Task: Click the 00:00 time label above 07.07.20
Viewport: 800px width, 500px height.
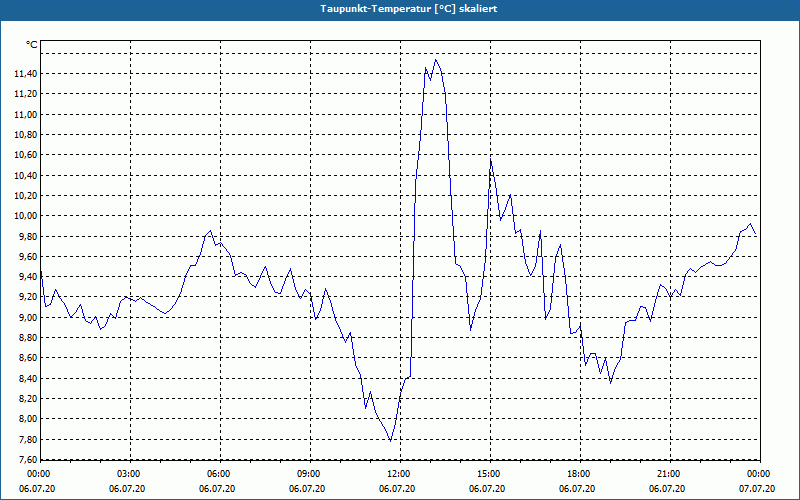Action: point(759,474)
